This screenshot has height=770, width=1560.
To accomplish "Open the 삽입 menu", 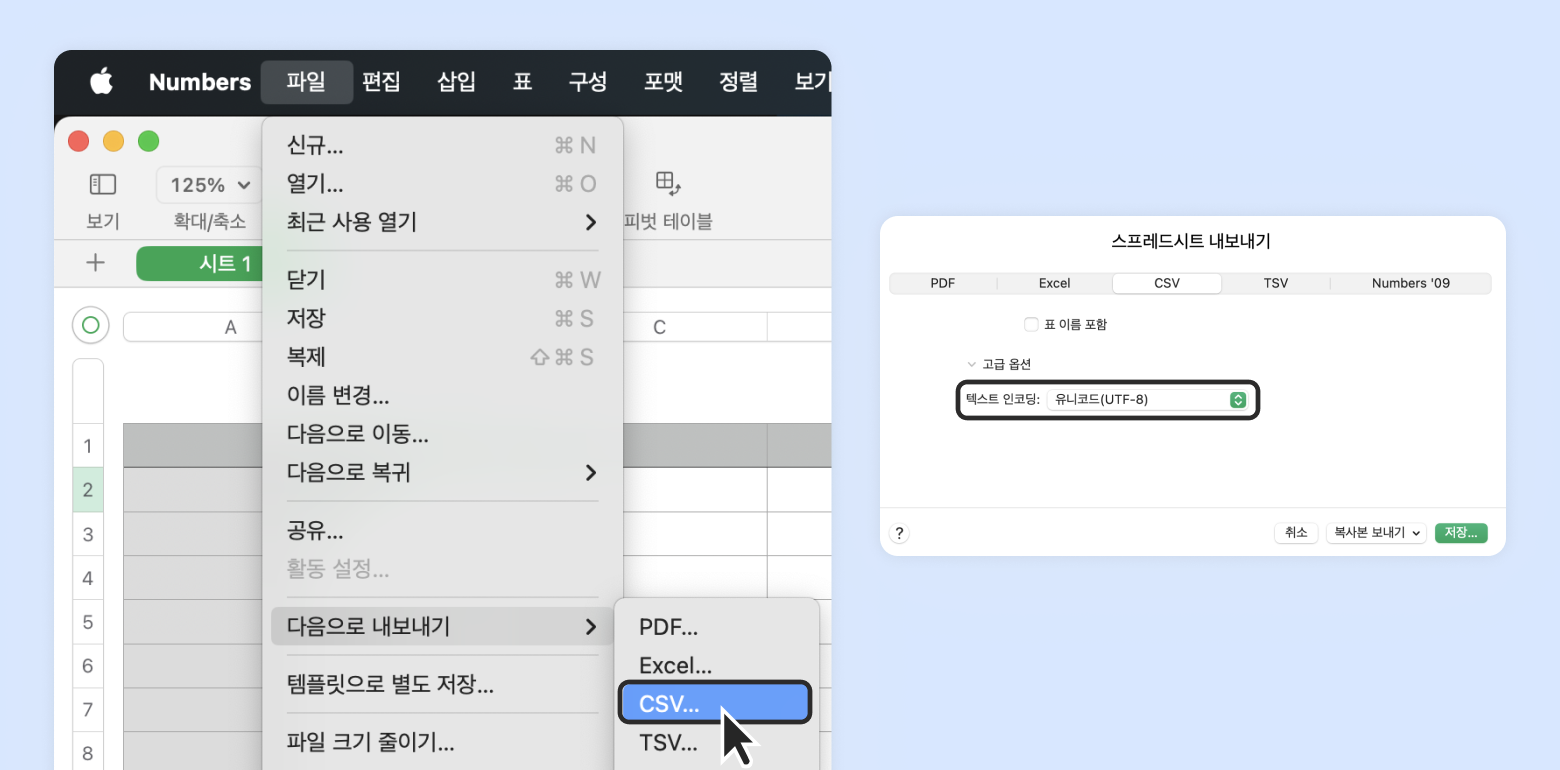I will (456, 82).
